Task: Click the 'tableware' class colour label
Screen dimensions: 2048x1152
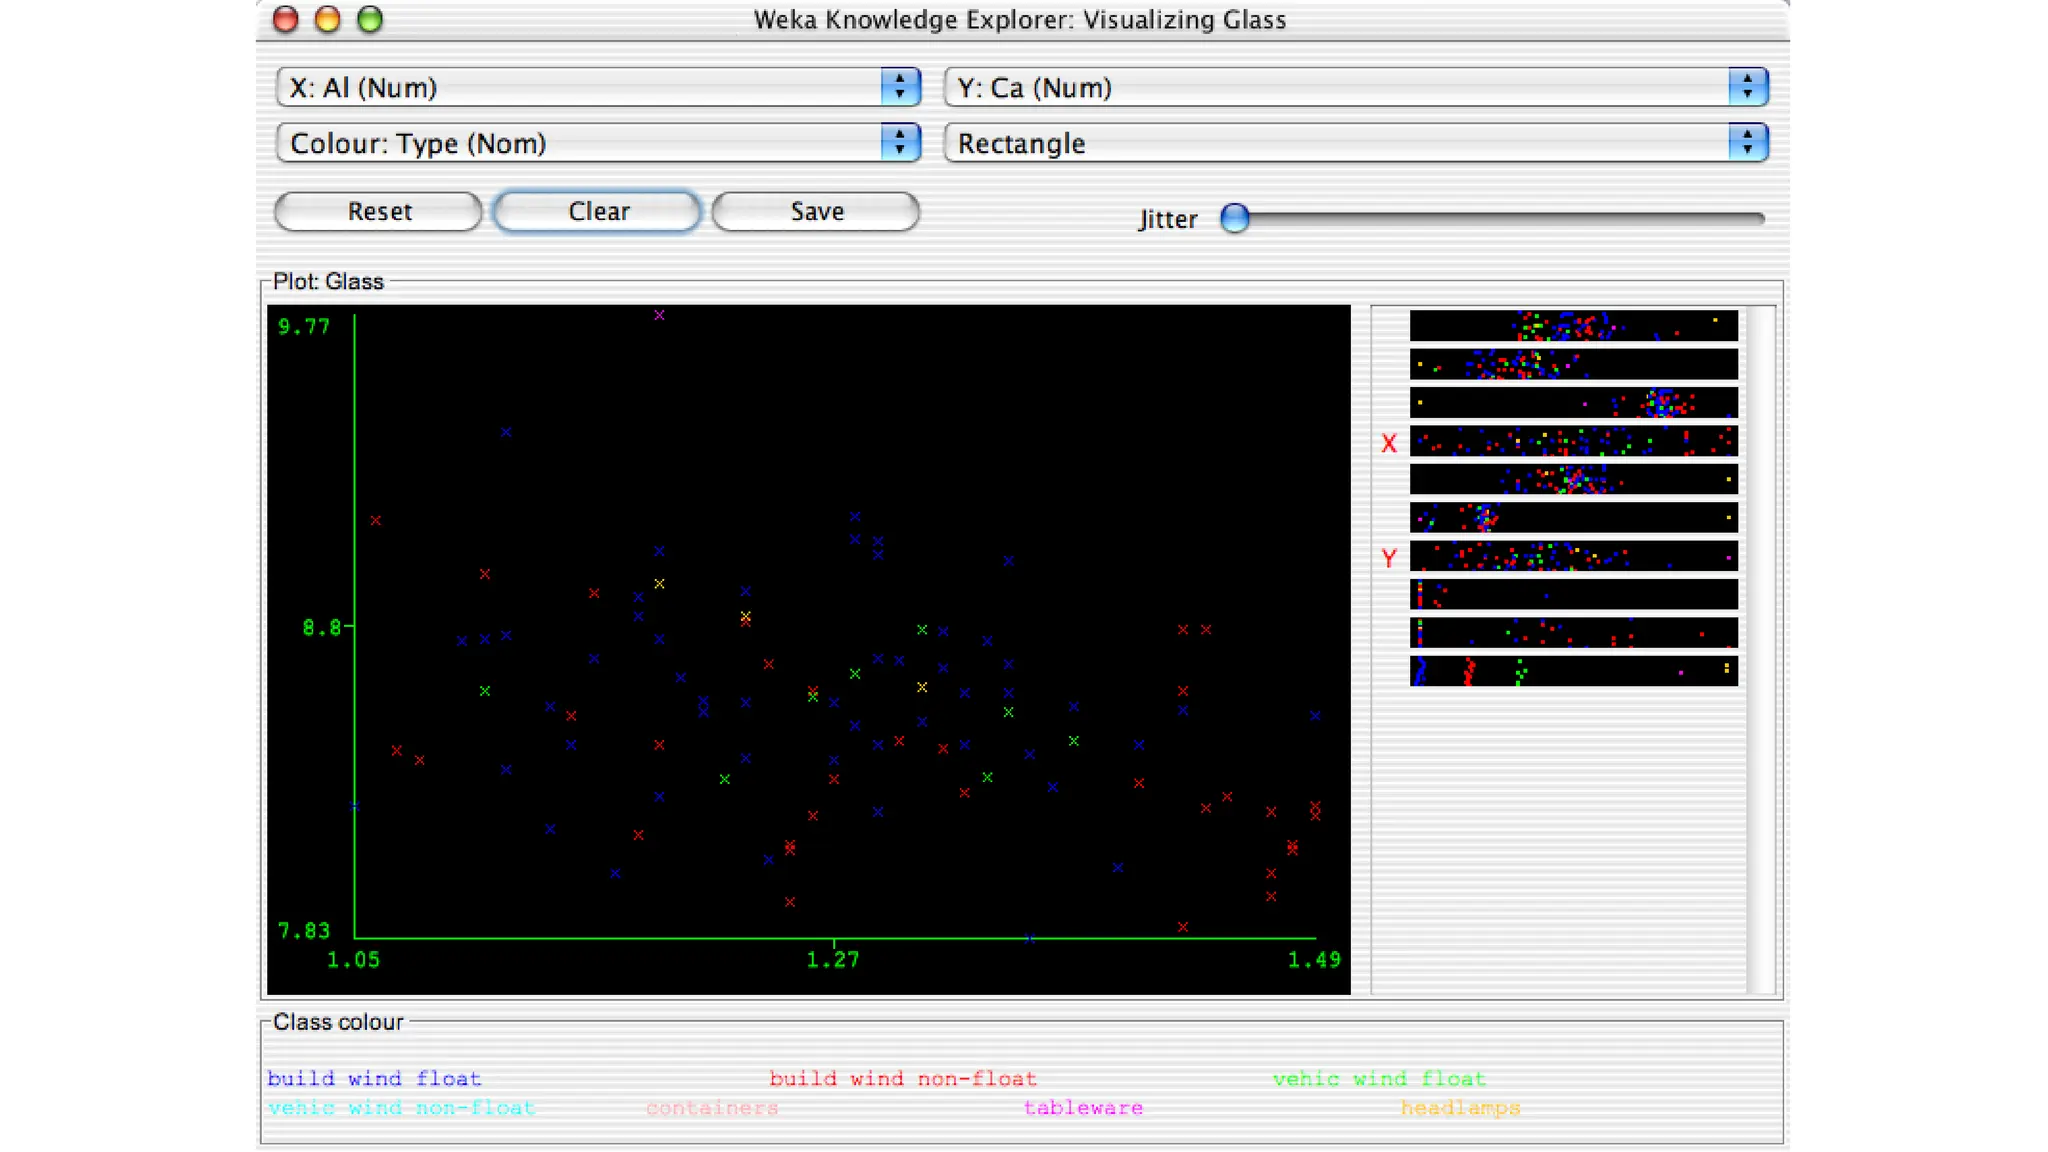Action: click(x=1083, y=1108)
